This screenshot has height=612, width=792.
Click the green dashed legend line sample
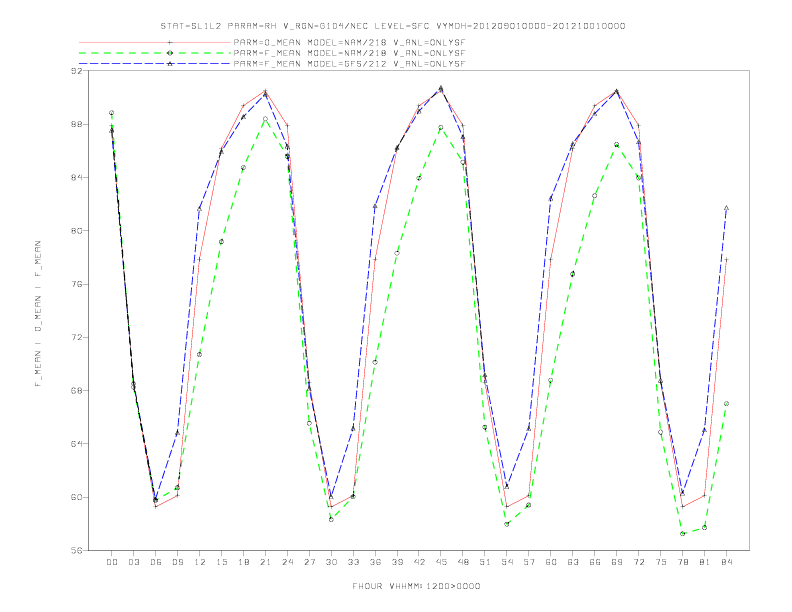pyautogui.click(x=155, y=53)
